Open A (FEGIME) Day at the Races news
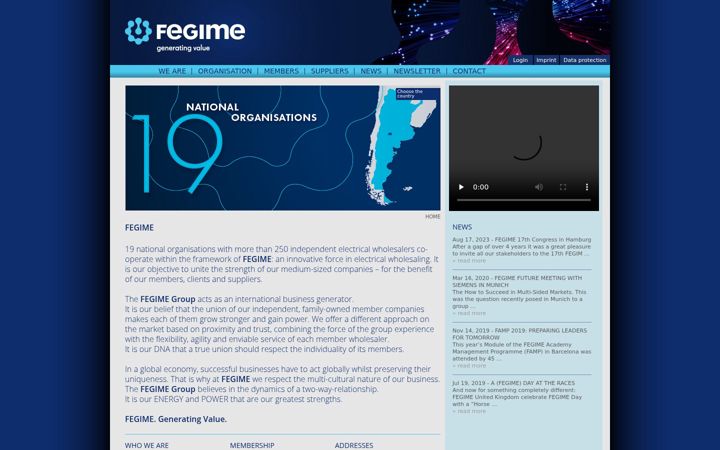The width and height of the screenshot is (720, 450). point(513,383)
